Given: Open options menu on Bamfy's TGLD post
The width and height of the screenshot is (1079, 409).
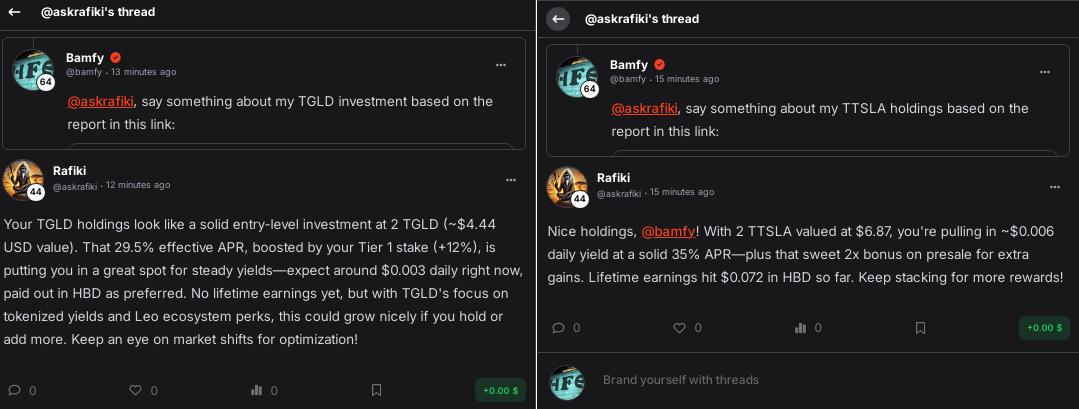Looking at the screenshot, I should click(501, 64).
